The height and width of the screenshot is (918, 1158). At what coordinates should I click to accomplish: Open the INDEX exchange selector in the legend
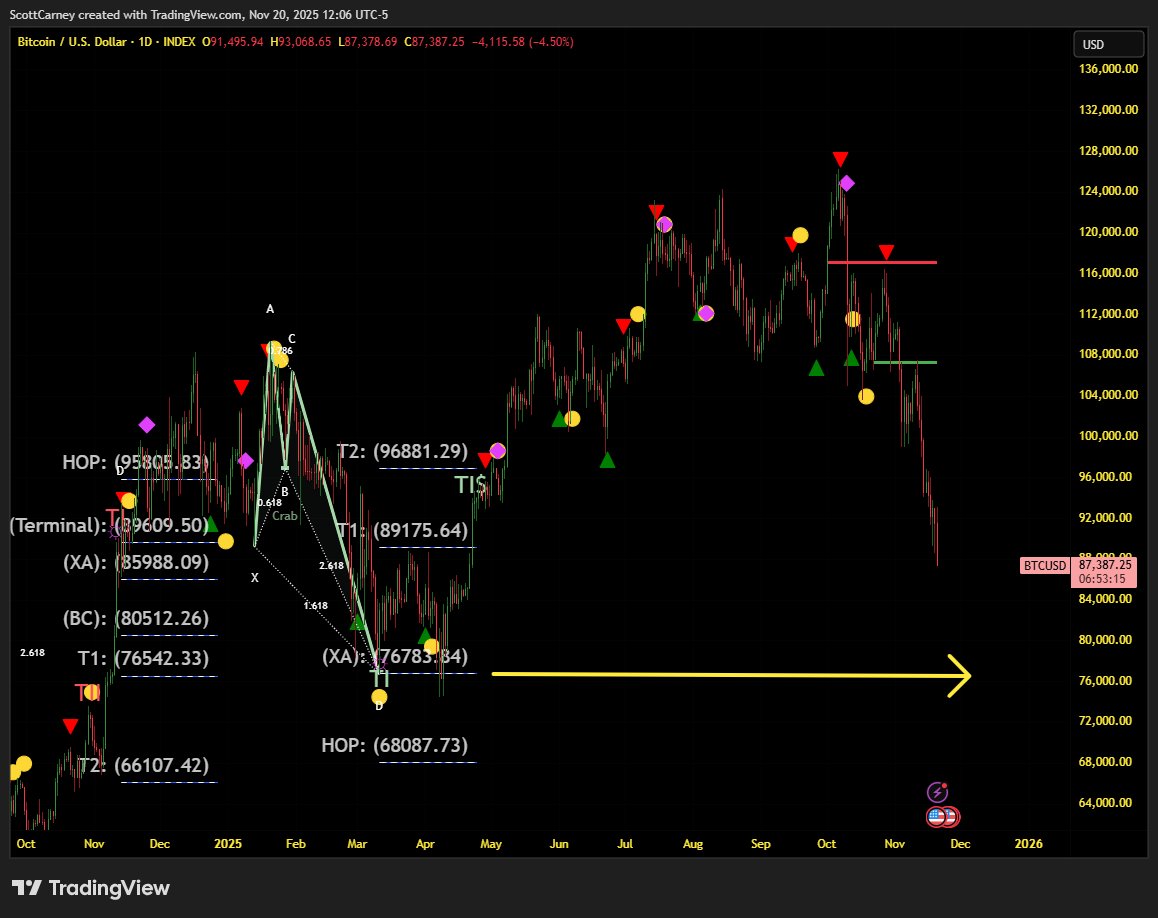point(180,42)
